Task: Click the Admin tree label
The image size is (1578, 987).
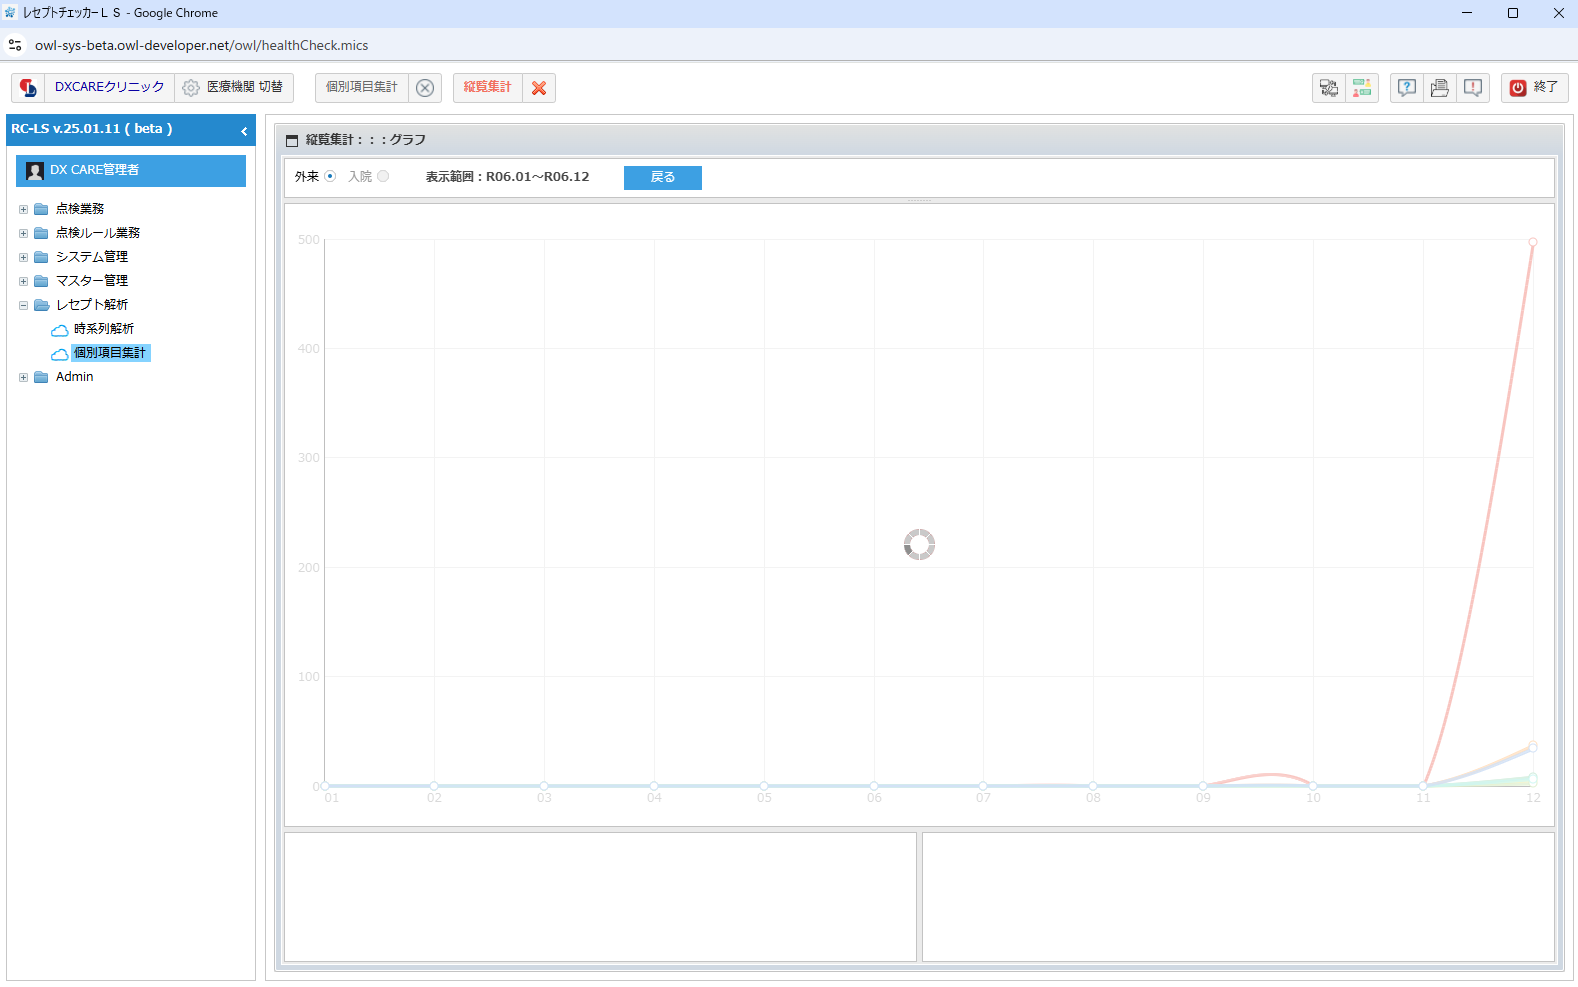Action: pyautogui.click(x=75, y=377)
